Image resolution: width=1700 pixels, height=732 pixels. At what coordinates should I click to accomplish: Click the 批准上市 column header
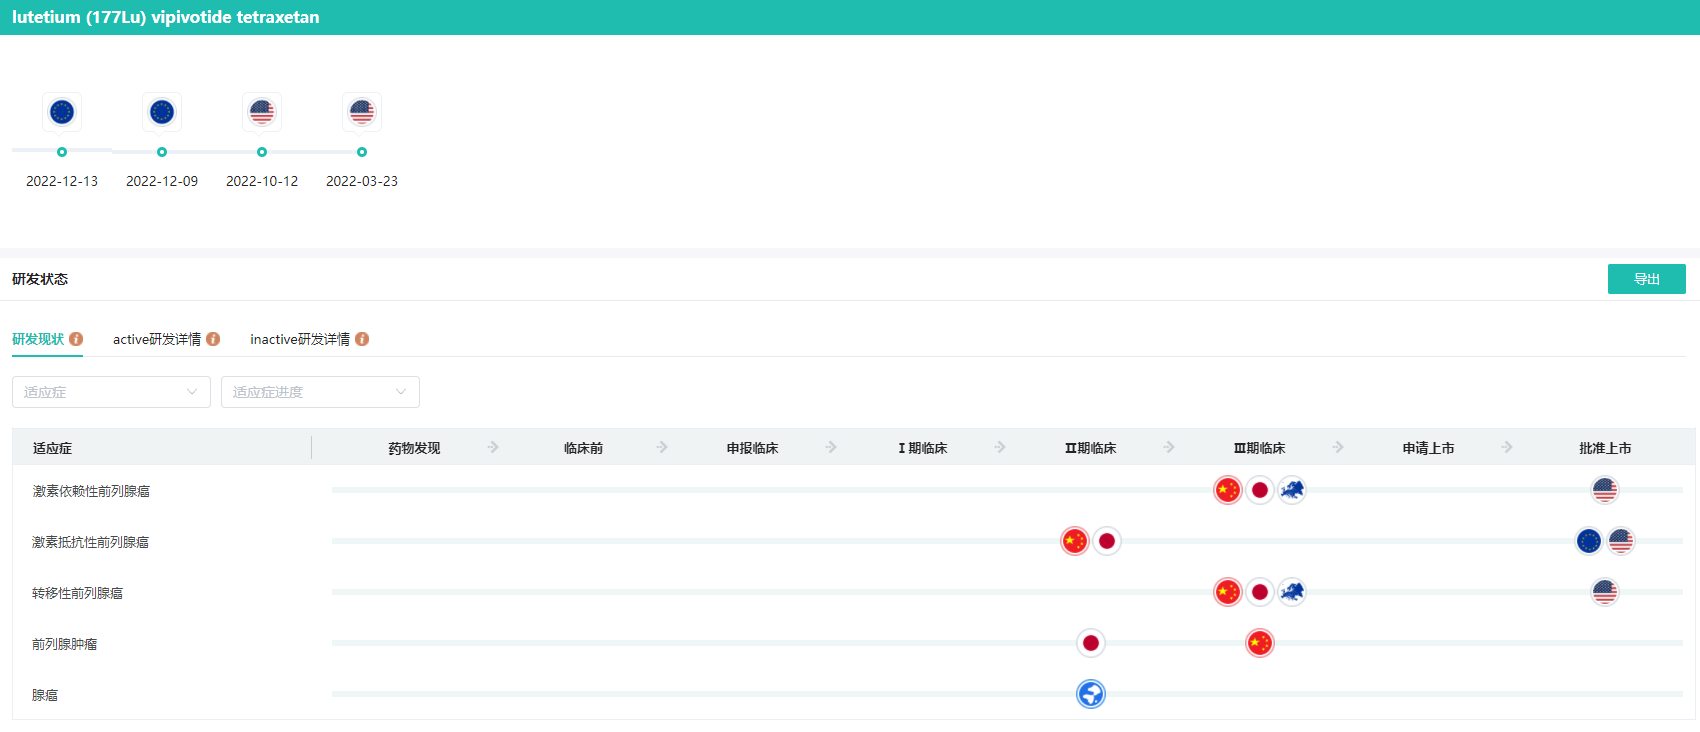tap(1605, 448)
